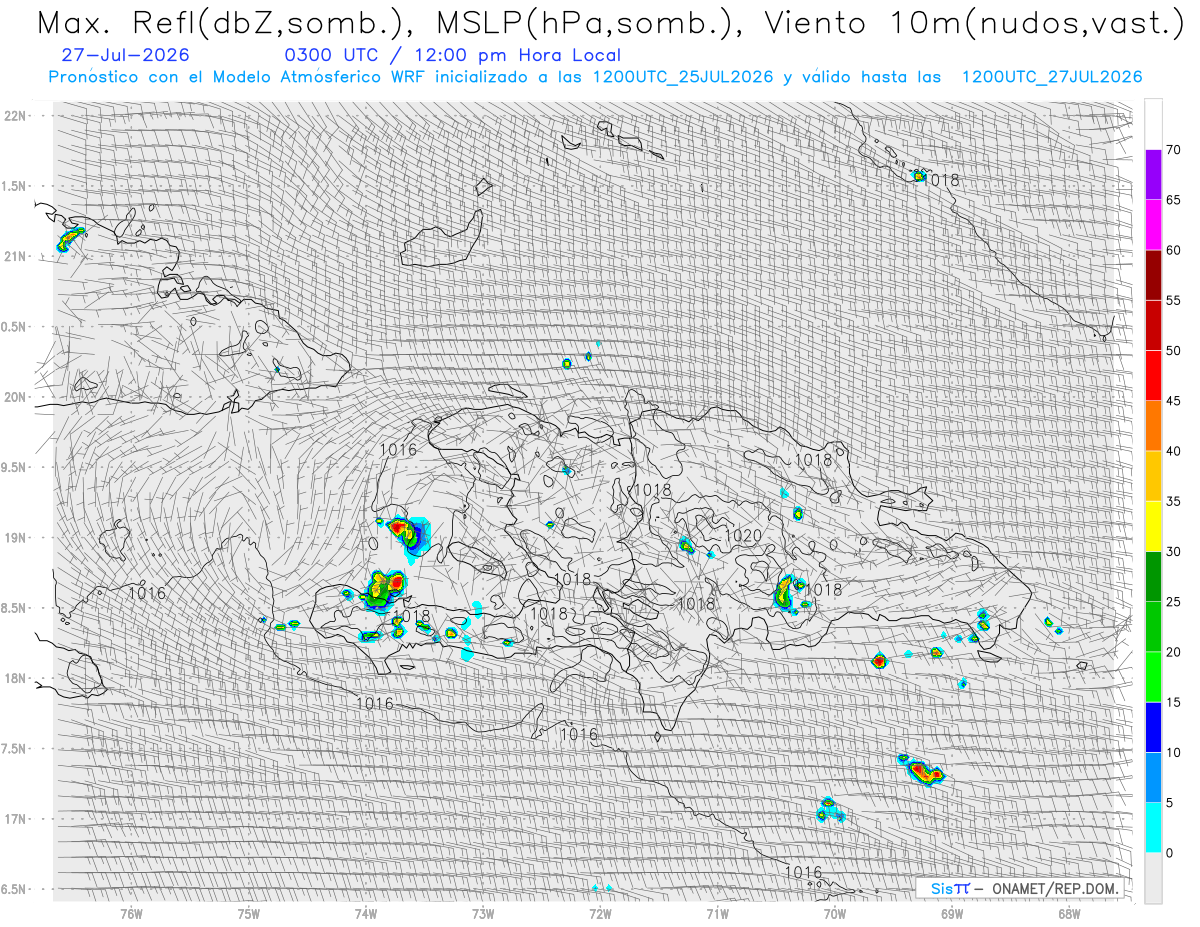Click the "10" value on the color scale
This screenshot has width=1200, height=927.
pyautogui.click(x=1173, y=752)
